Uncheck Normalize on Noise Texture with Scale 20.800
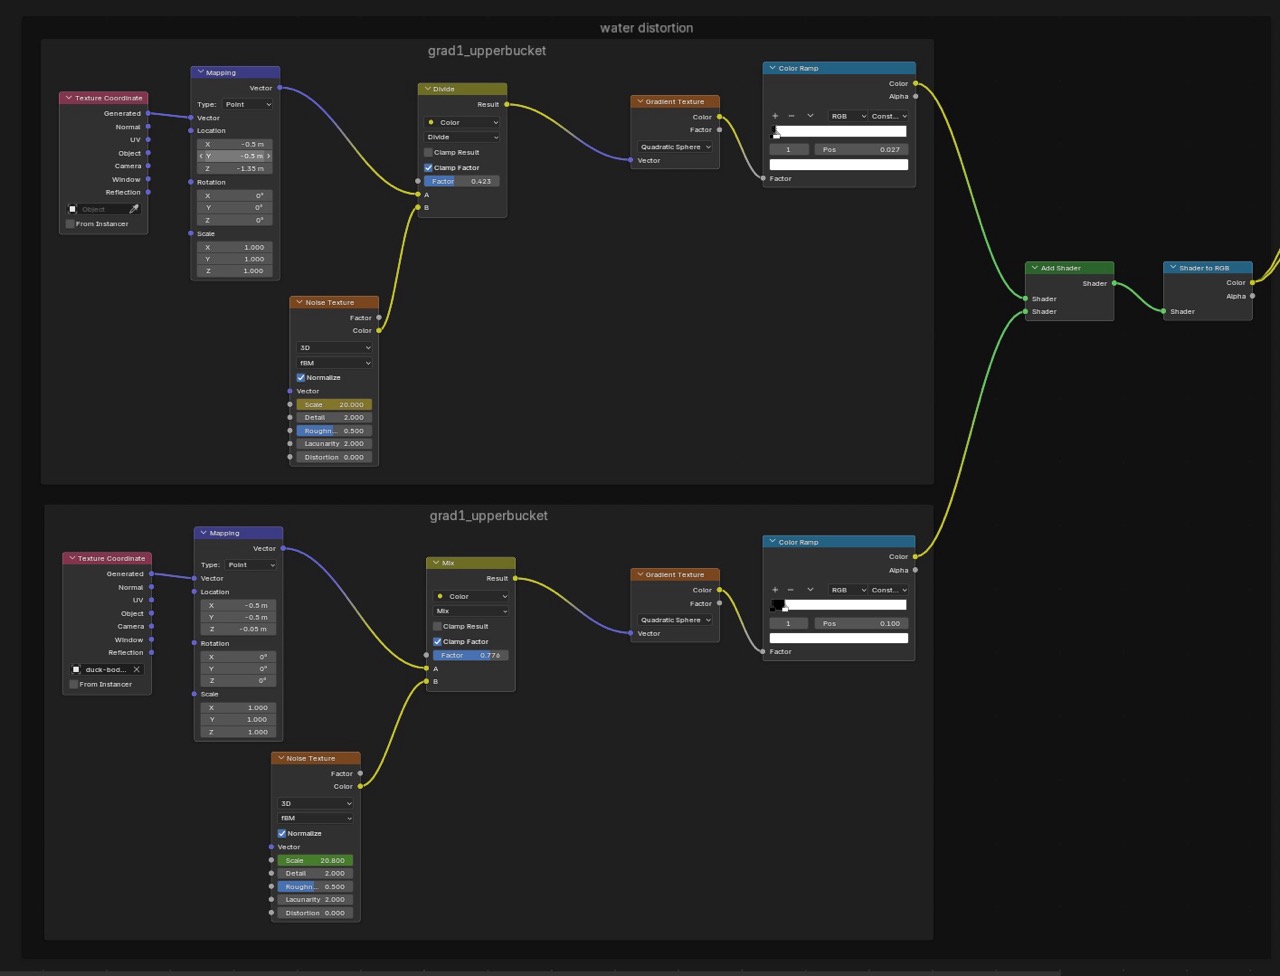This screenshot has width=1280, height=976. (x=282, y=833)
